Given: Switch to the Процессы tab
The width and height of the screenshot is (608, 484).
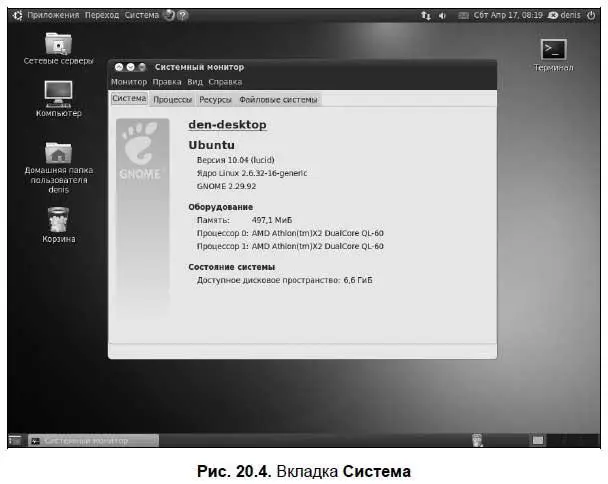Looking at the screenshot, I should [x=173, y=100].
